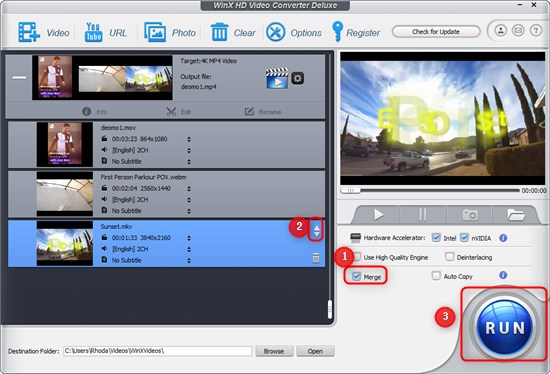Enable Deinterlacing
Viewport: 550px width, 374px height.
point(449,256)
